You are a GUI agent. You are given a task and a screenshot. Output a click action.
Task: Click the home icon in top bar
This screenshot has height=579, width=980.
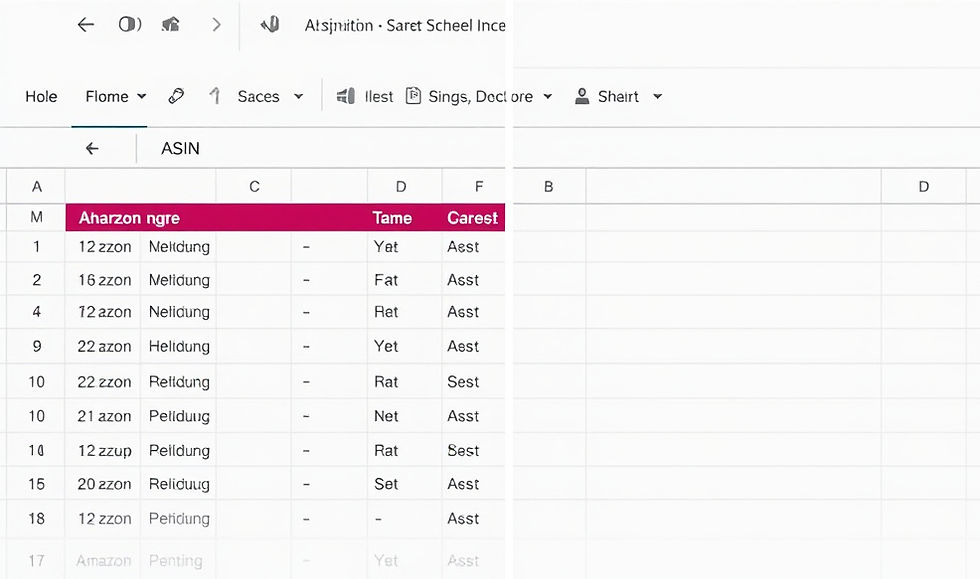click(170, 24)
